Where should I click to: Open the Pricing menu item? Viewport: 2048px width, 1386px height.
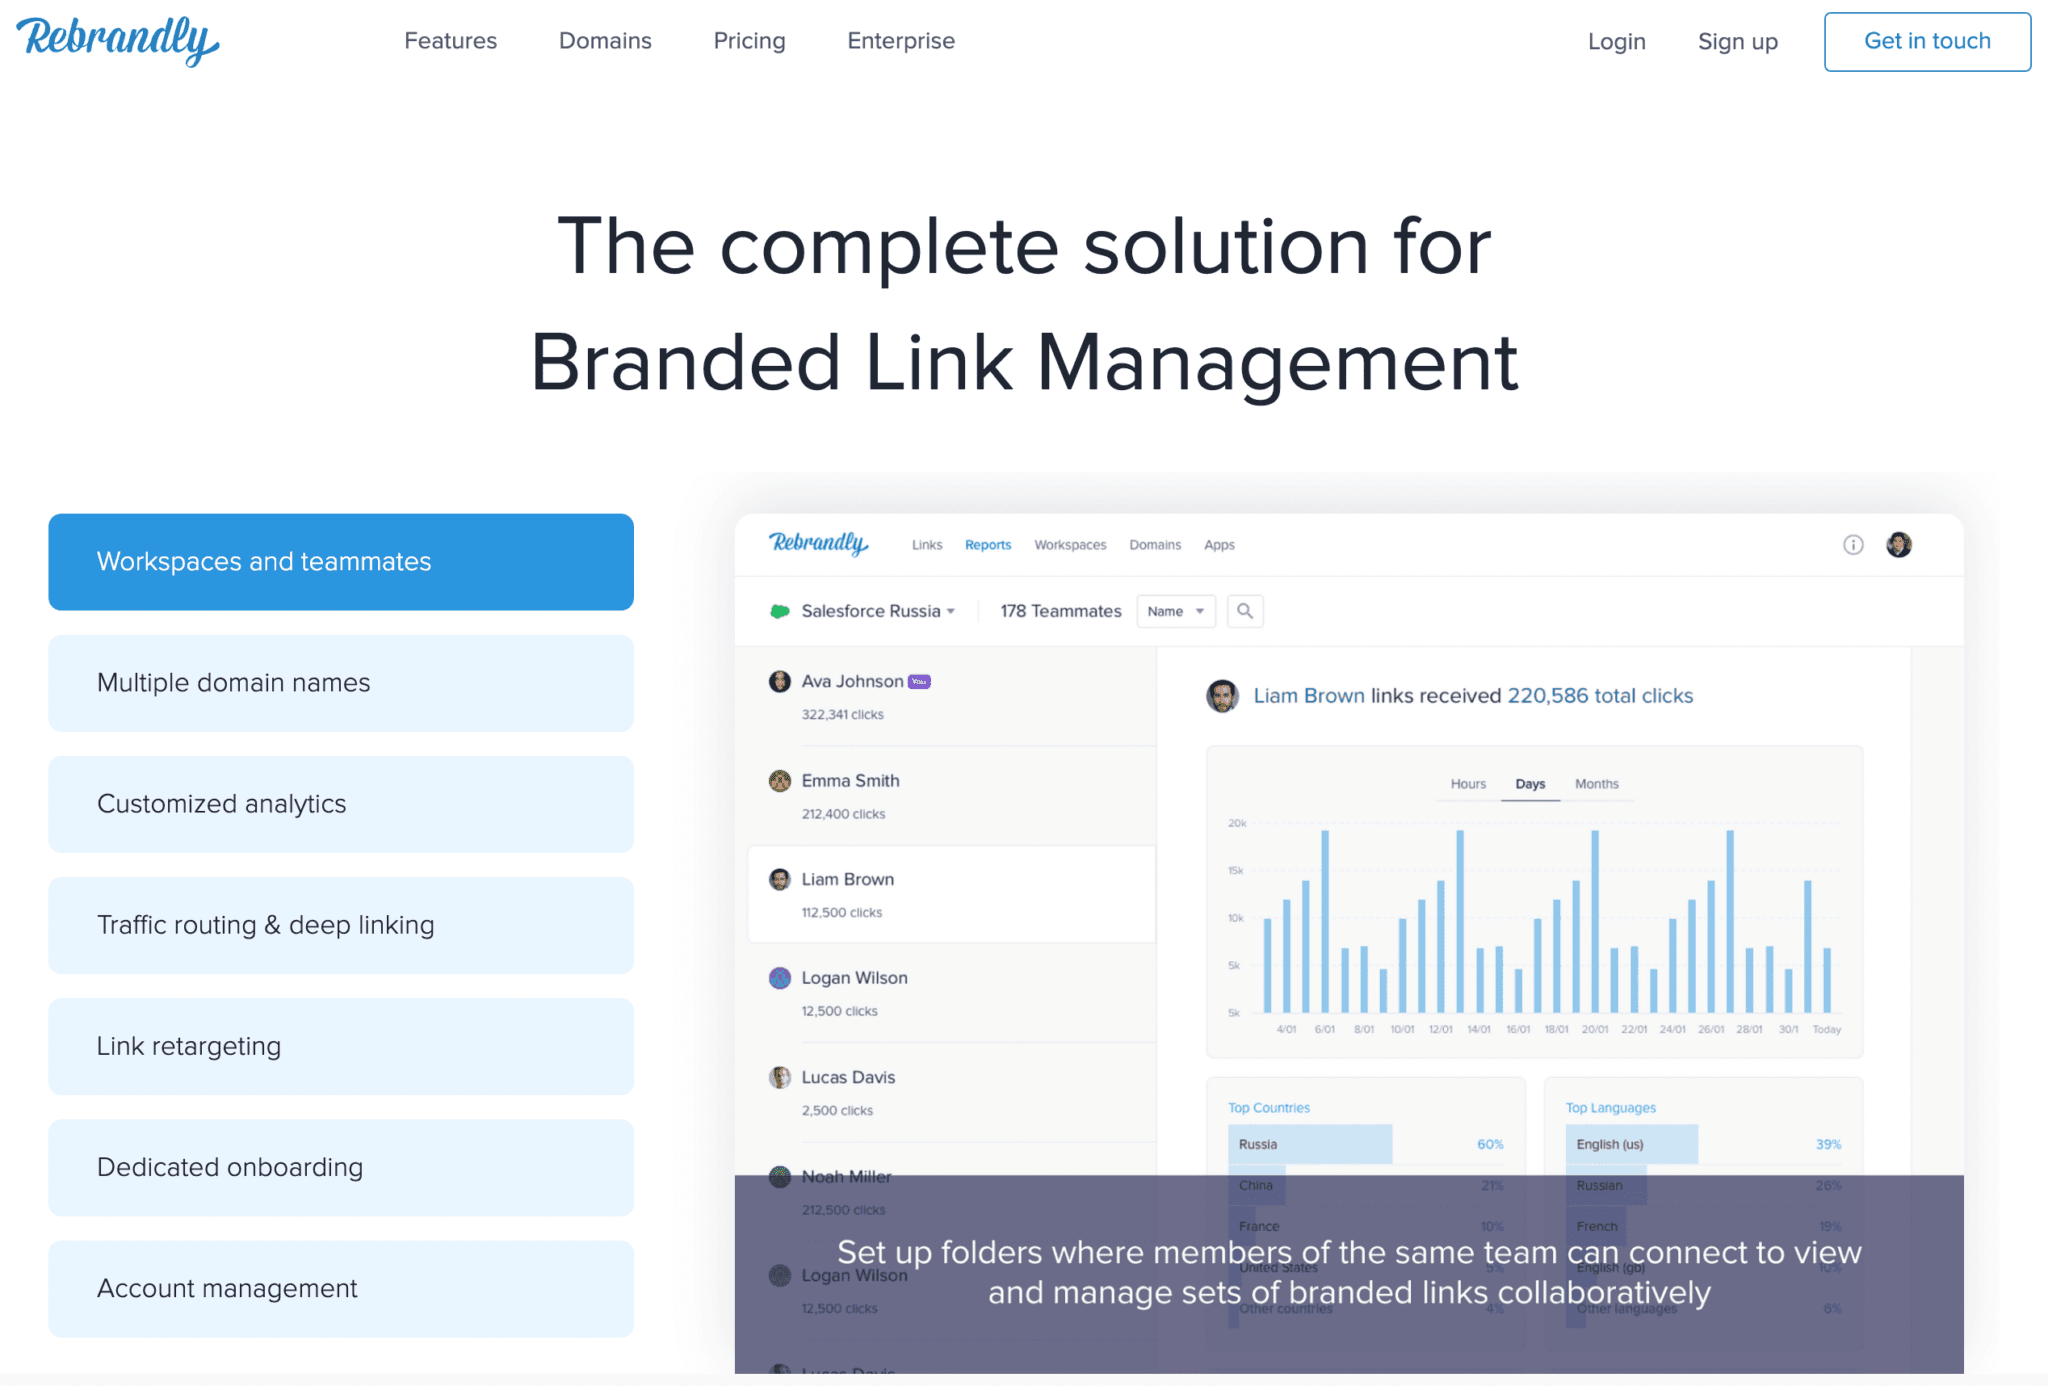pyautogui.click(x=749, y=41)
